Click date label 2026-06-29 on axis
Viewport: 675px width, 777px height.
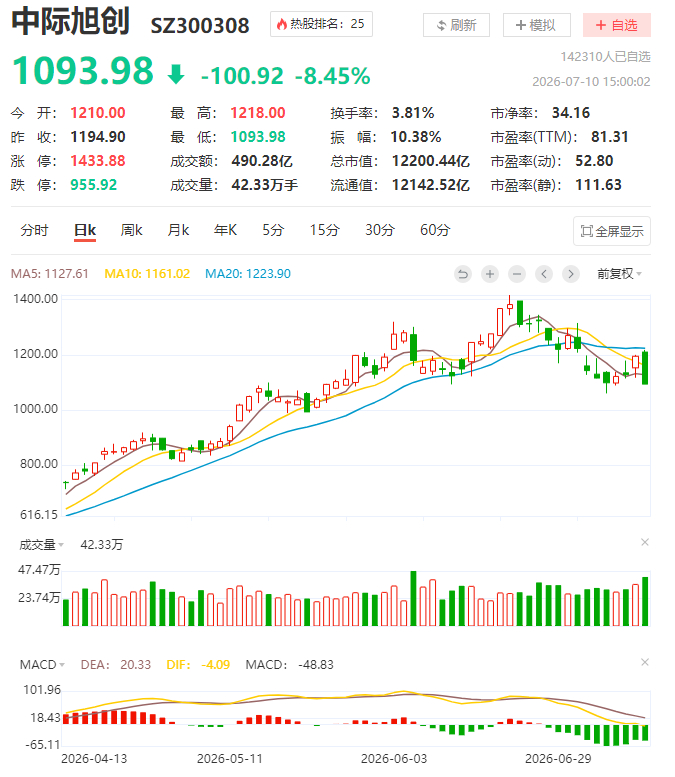pos(558,759)
